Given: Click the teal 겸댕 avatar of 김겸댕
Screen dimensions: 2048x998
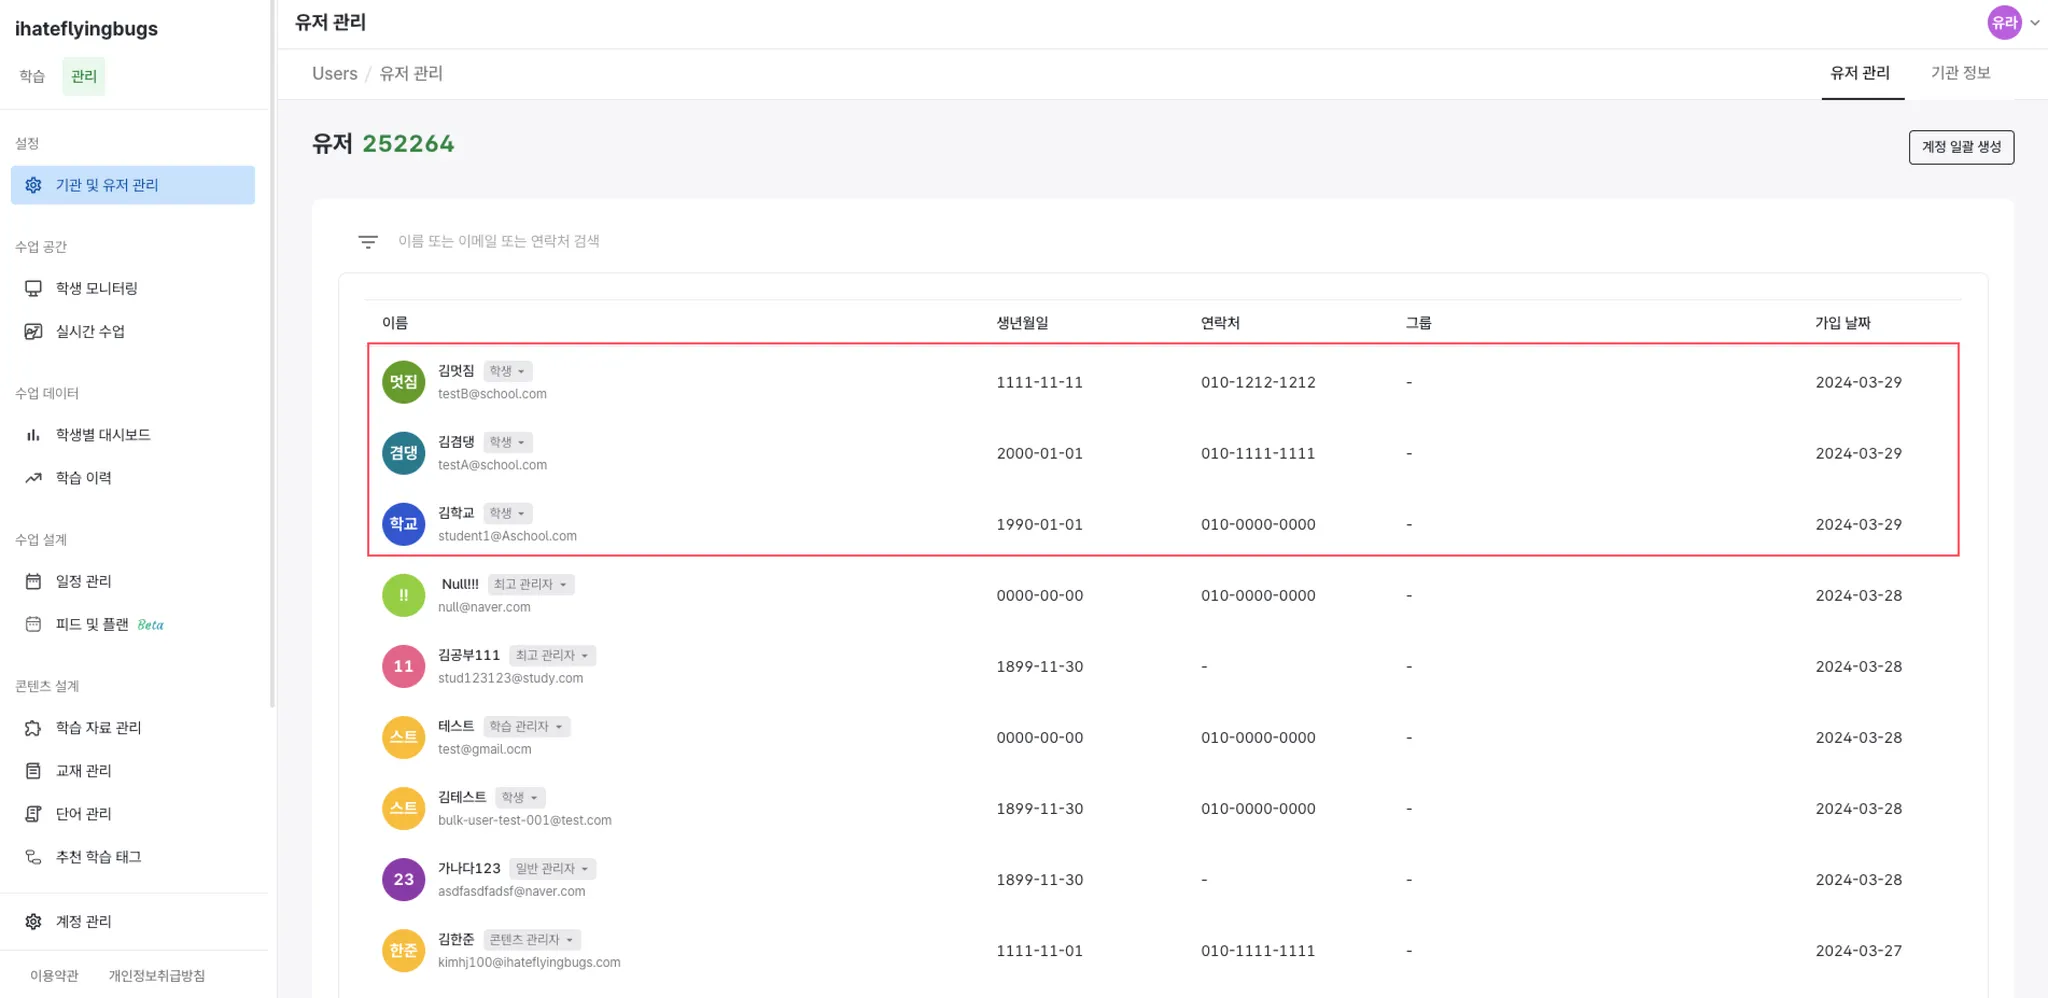Looking at the screenshot, I should point(404,453).
